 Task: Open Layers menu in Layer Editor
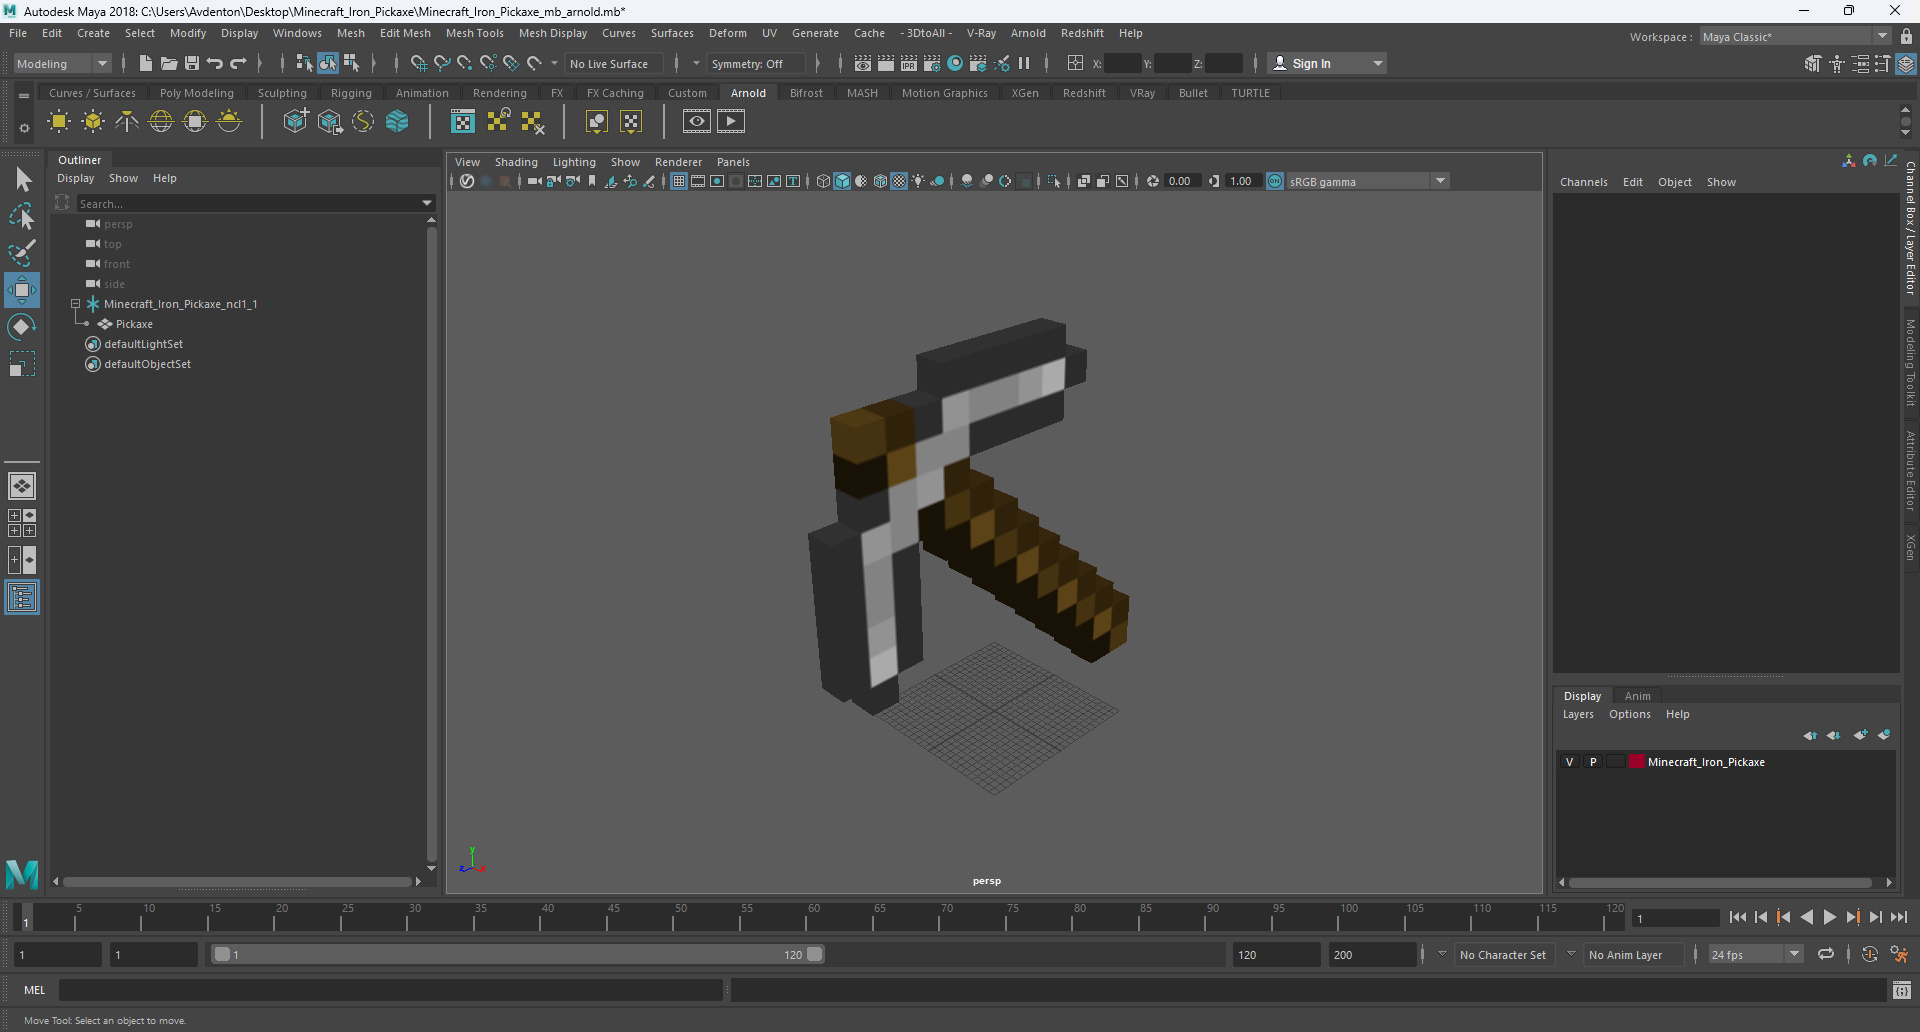point(1578,714)
